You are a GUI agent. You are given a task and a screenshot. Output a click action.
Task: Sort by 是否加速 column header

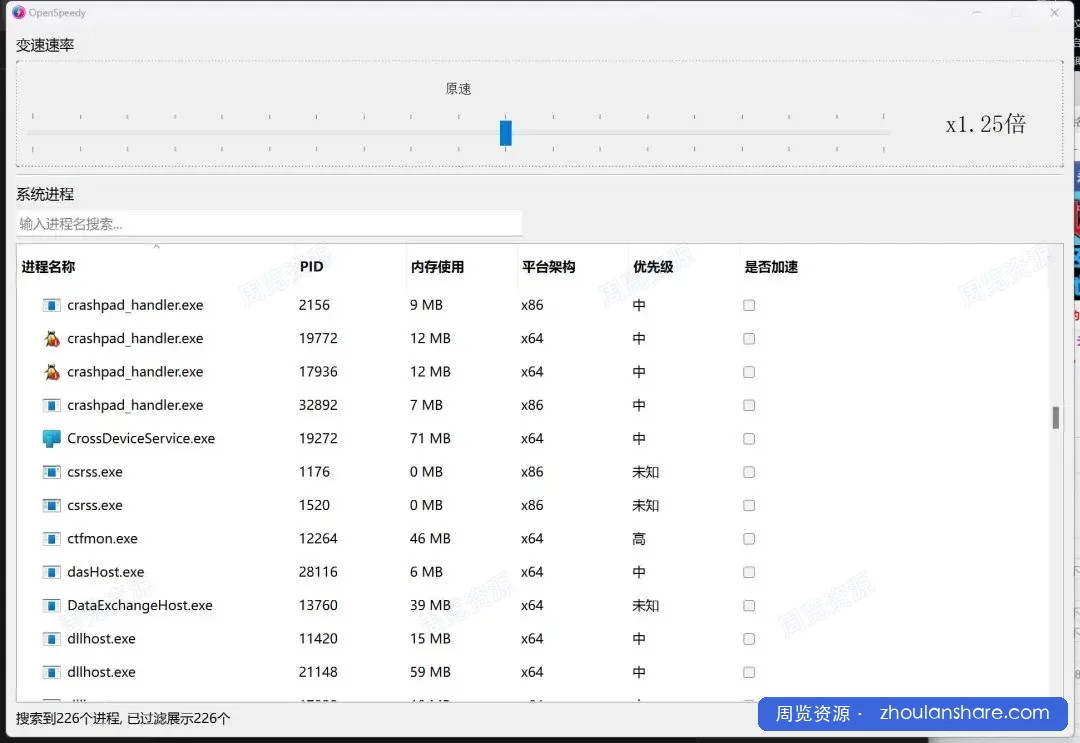click(771, 266)
